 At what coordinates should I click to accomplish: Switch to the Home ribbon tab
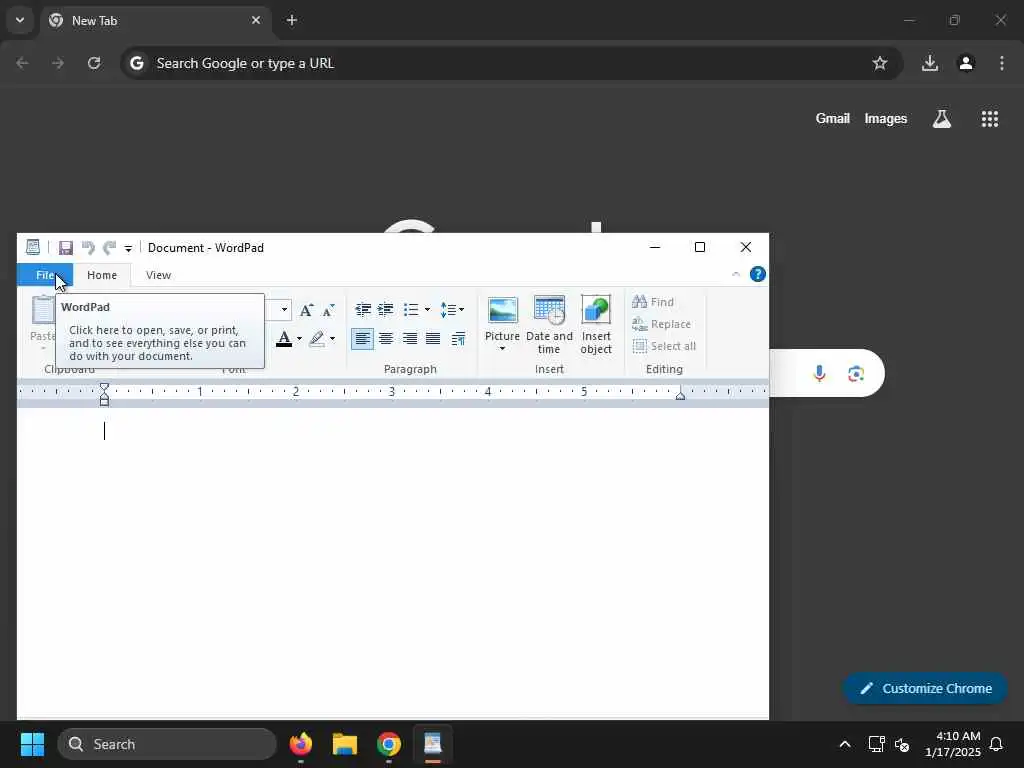point(102,275)
